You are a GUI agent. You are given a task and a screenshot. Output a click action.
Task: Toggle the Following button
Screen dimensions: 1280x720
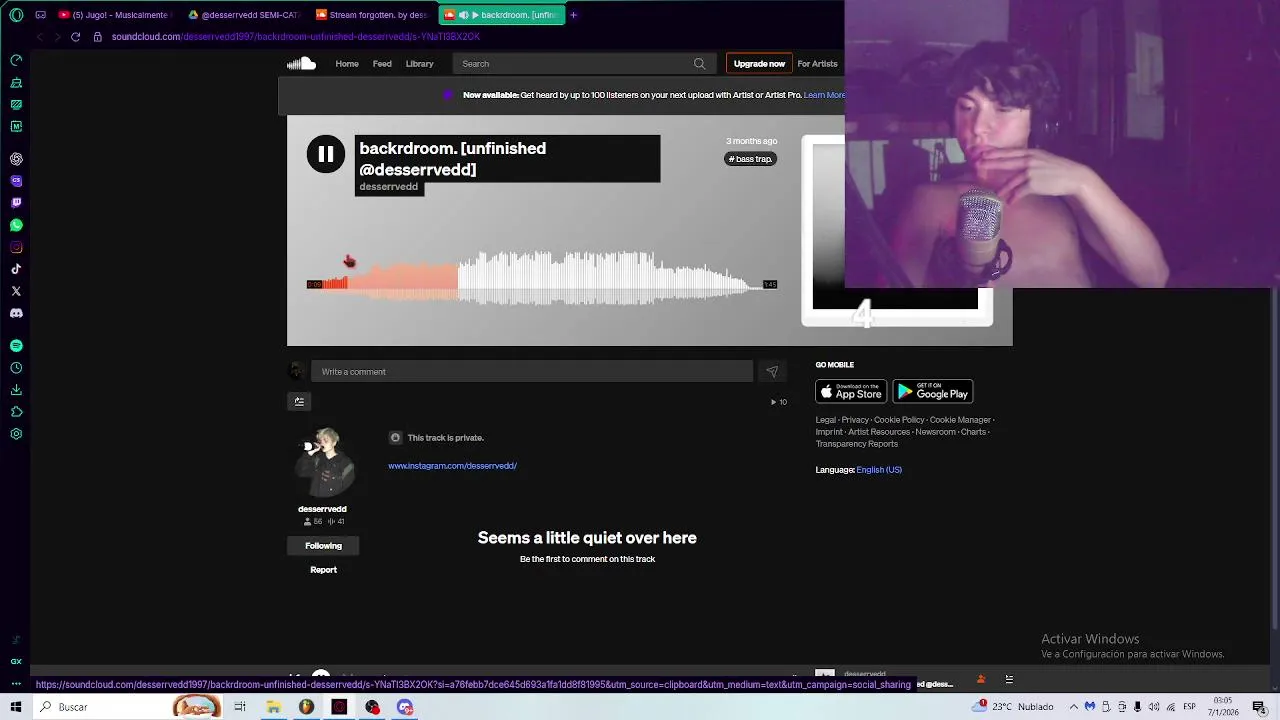(x=323, y=546)
